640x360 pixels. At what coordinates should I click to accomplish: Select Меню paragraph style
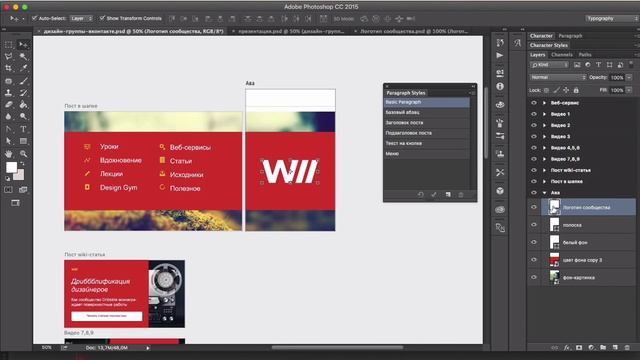[x=427, y=154]
